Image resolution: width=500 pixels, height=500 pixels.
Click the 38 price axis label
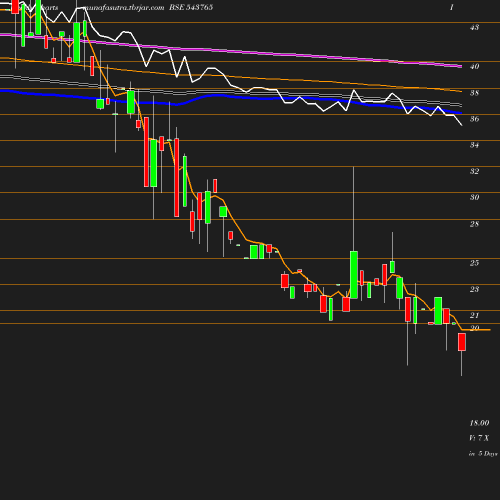click(474, 93)
